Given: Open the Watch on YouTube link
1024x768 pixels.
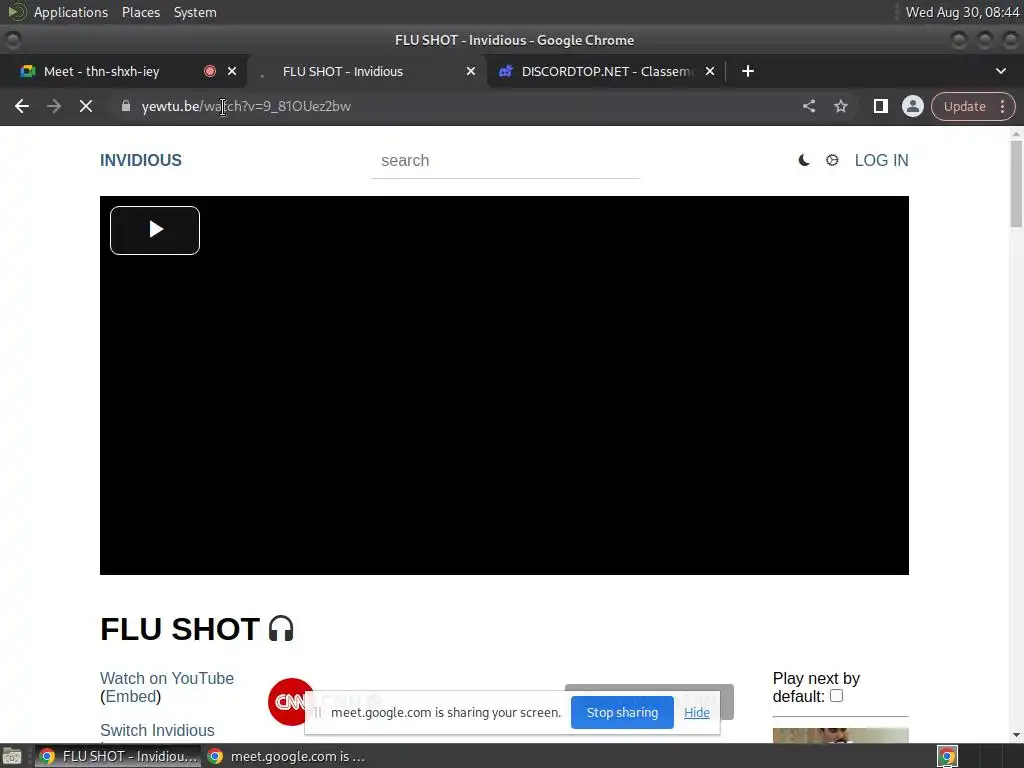Looking at the screenshot, I should tap(167, 678).
